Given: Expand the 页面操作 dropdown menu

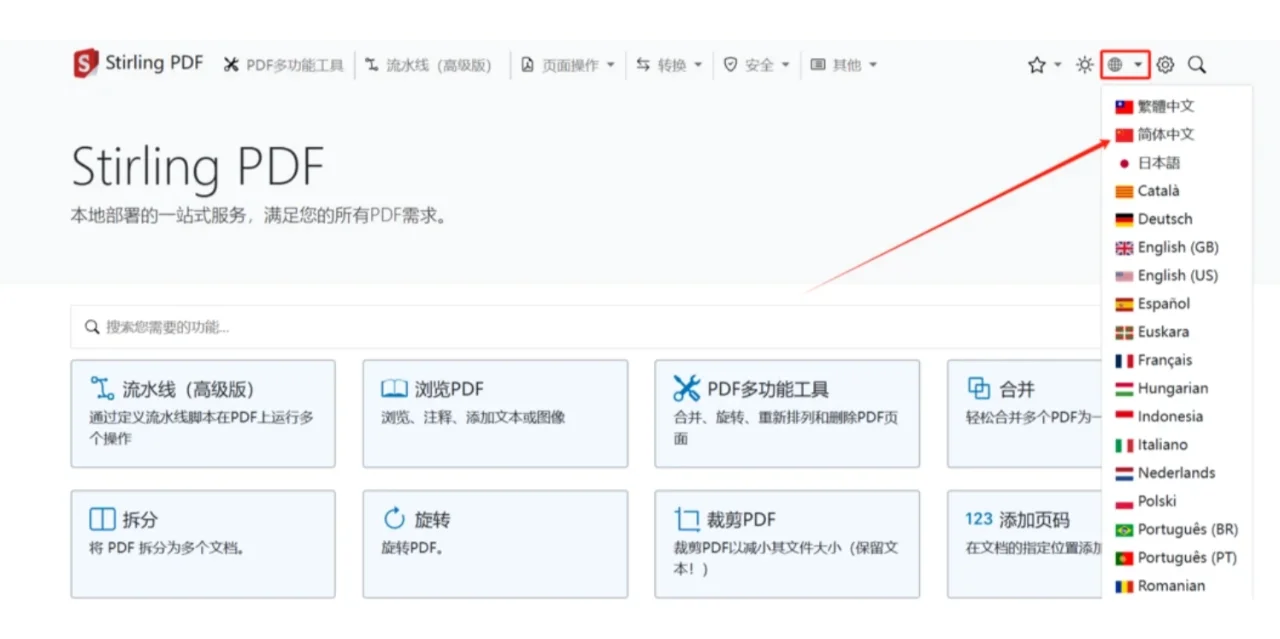Looking at the screenshot, I should (x=568, y=65).
